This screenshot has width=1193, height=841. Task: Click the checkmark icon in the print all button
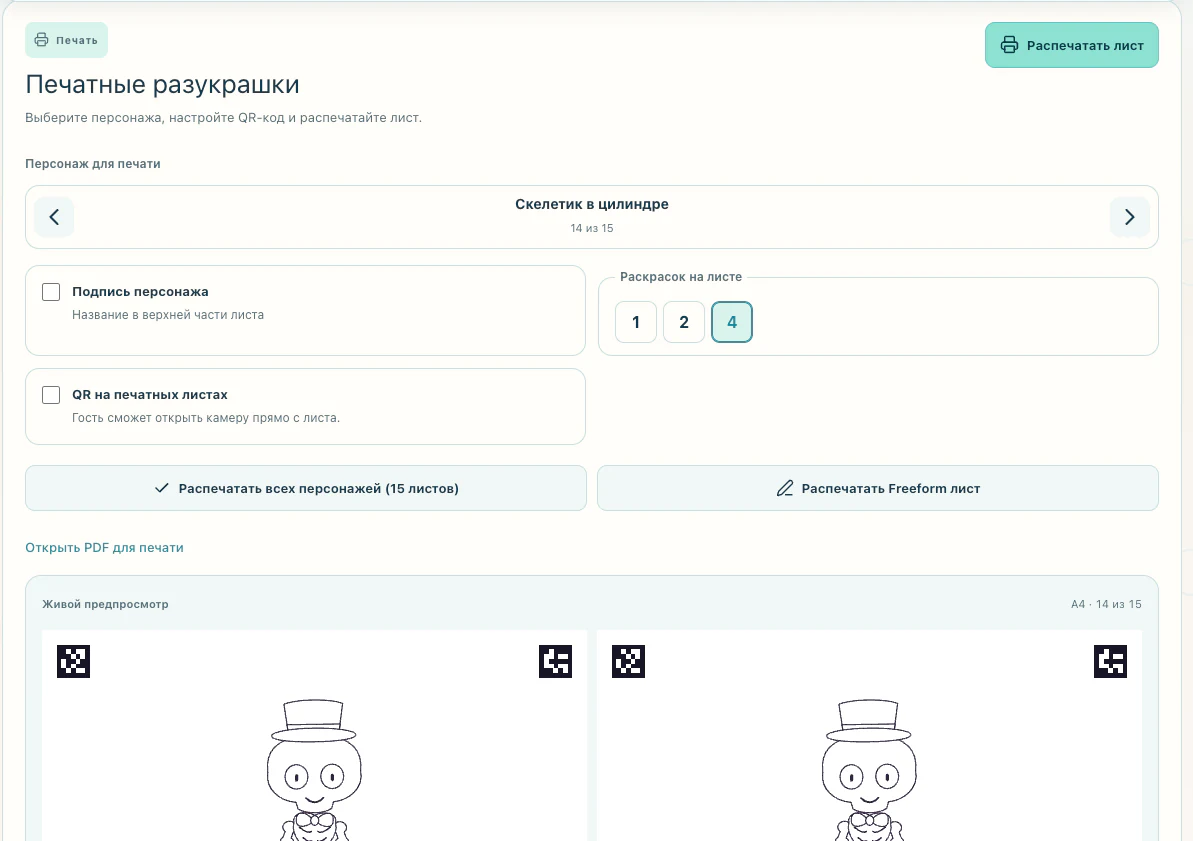pos(161,488)
